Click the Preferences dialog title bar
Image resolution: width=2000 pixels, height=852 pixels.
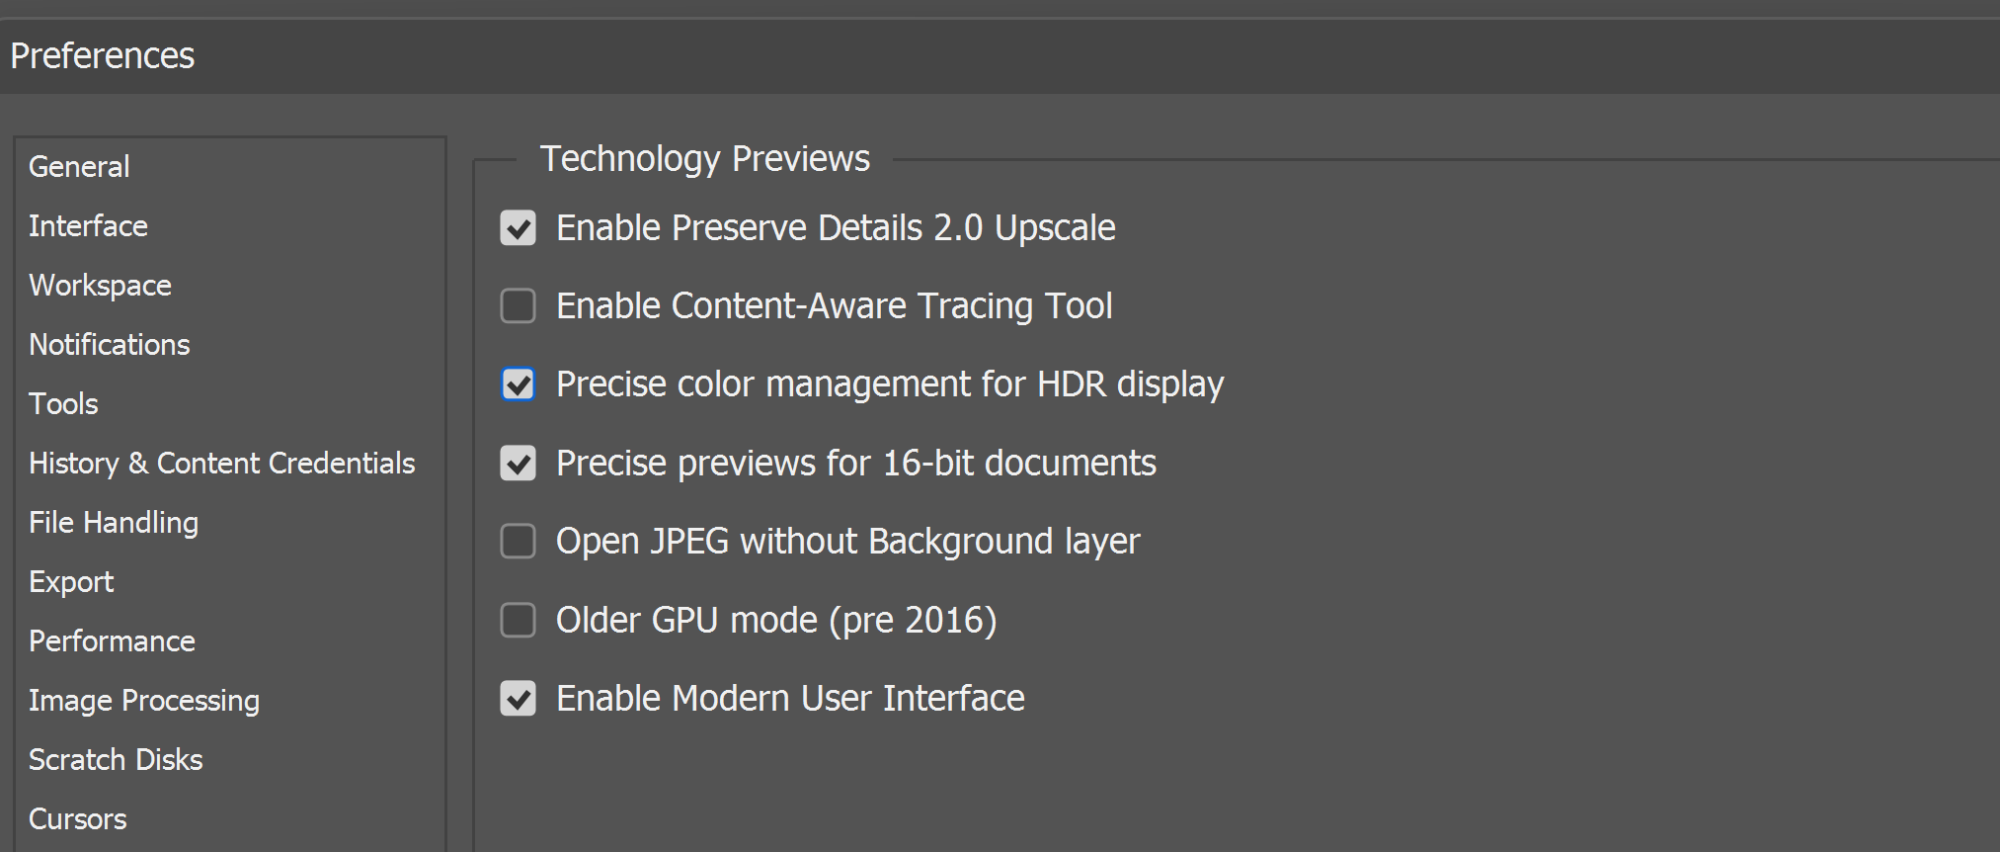(x=1000, y=56)
